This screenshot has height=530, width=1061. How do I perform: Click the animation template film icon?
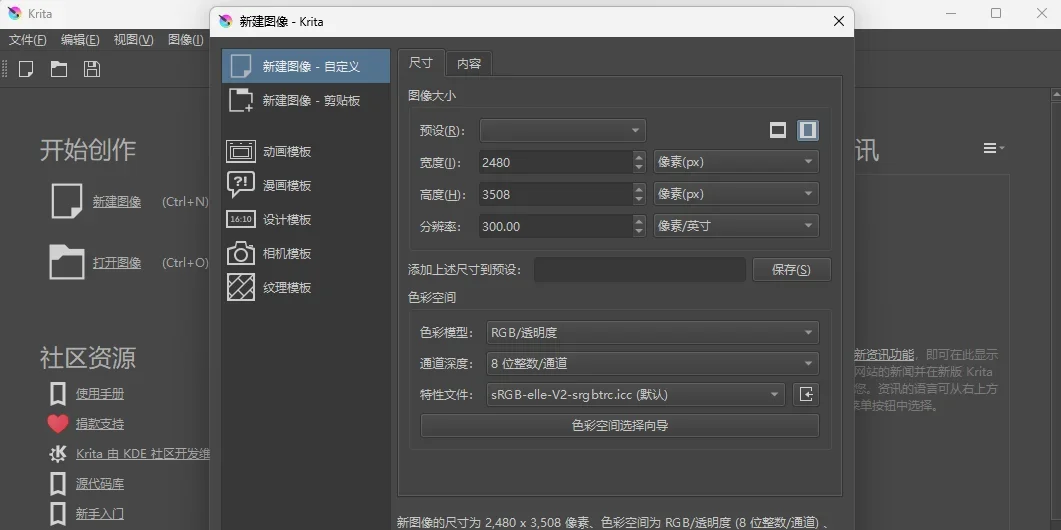pyautogui.click(x=240, y=152)
